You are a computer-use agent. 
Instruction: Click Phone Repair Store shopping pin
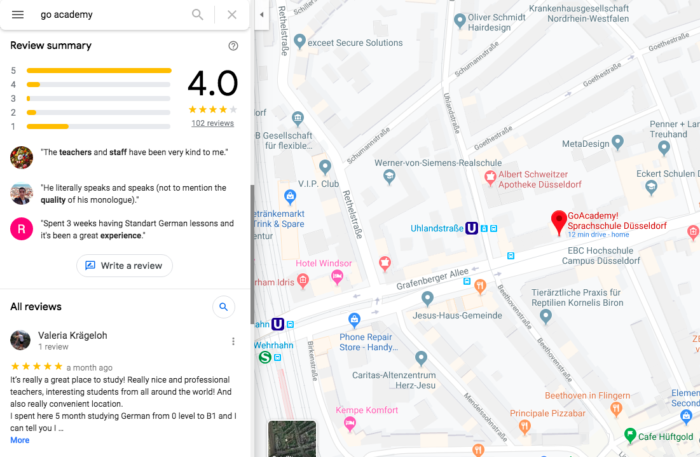(354, 320)
